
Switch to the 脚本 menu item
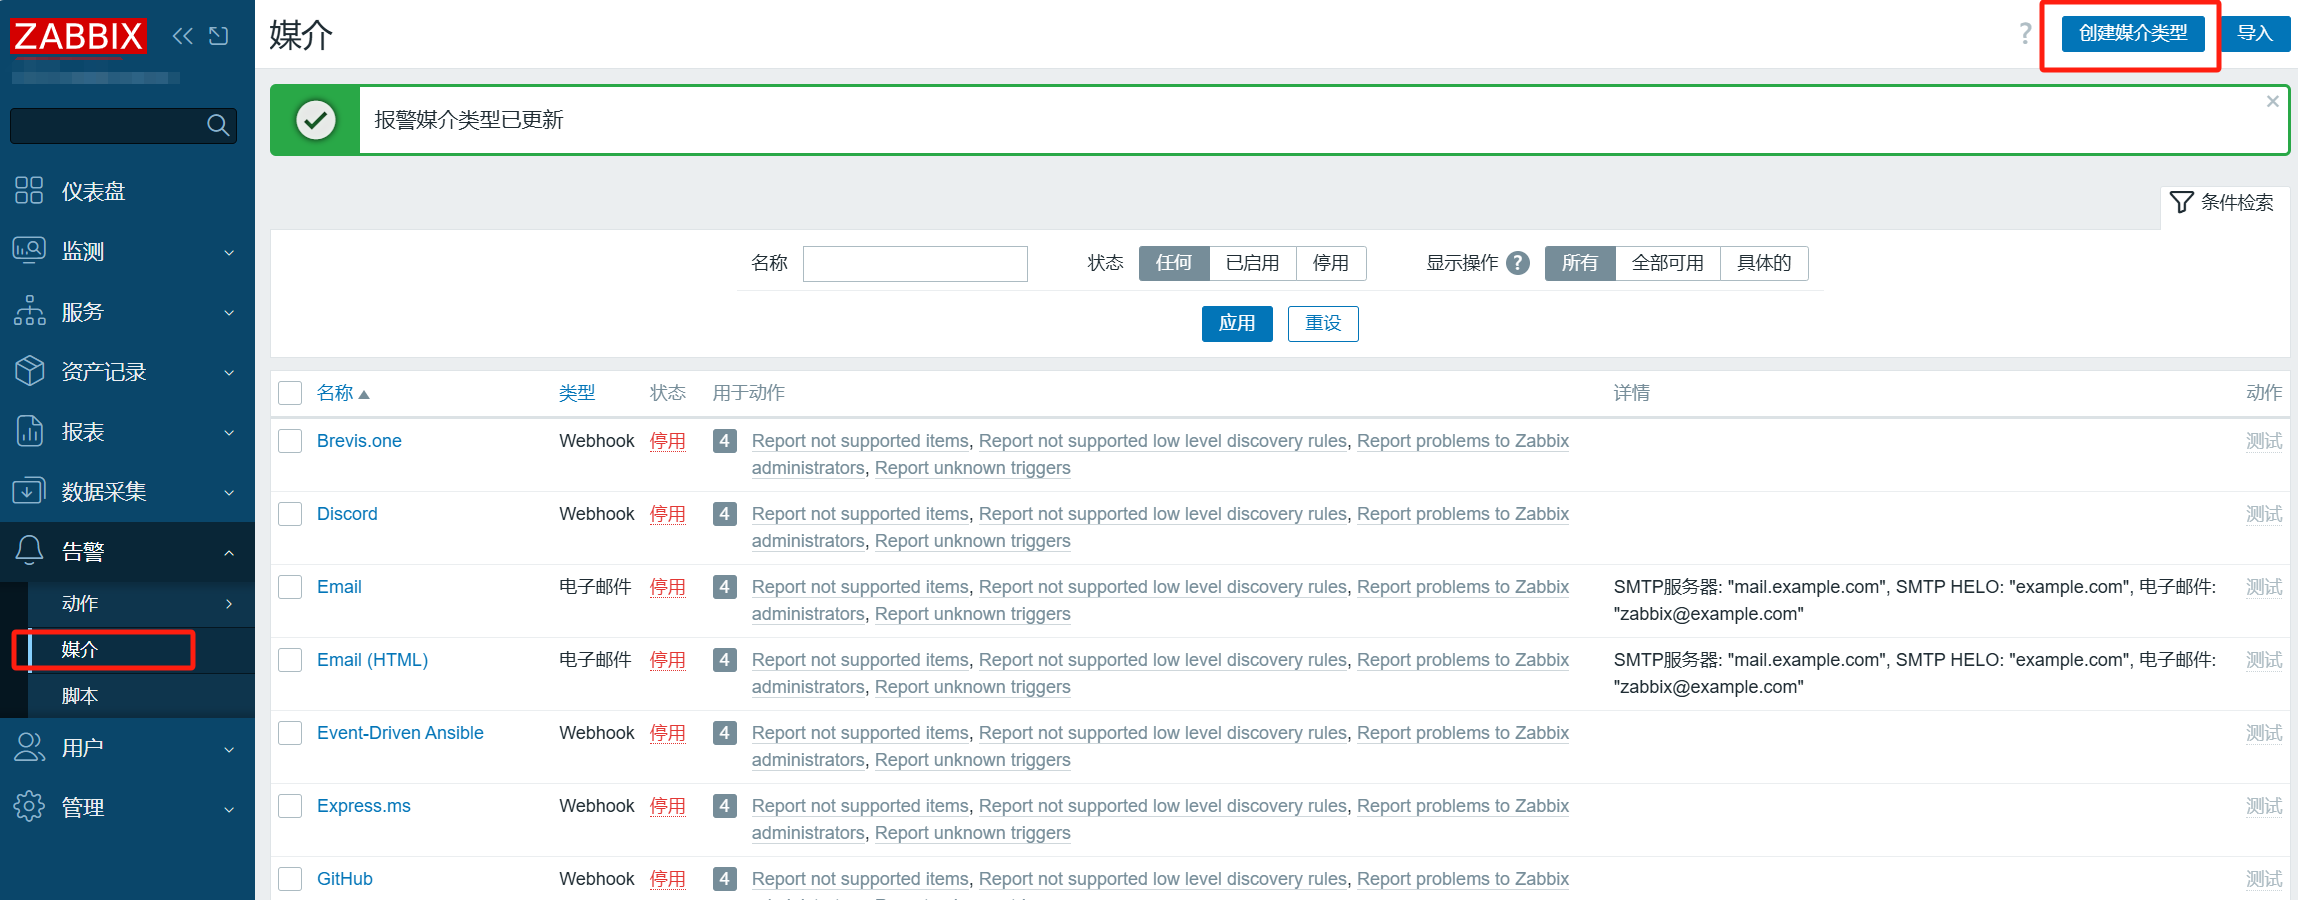tap(79, 695)
